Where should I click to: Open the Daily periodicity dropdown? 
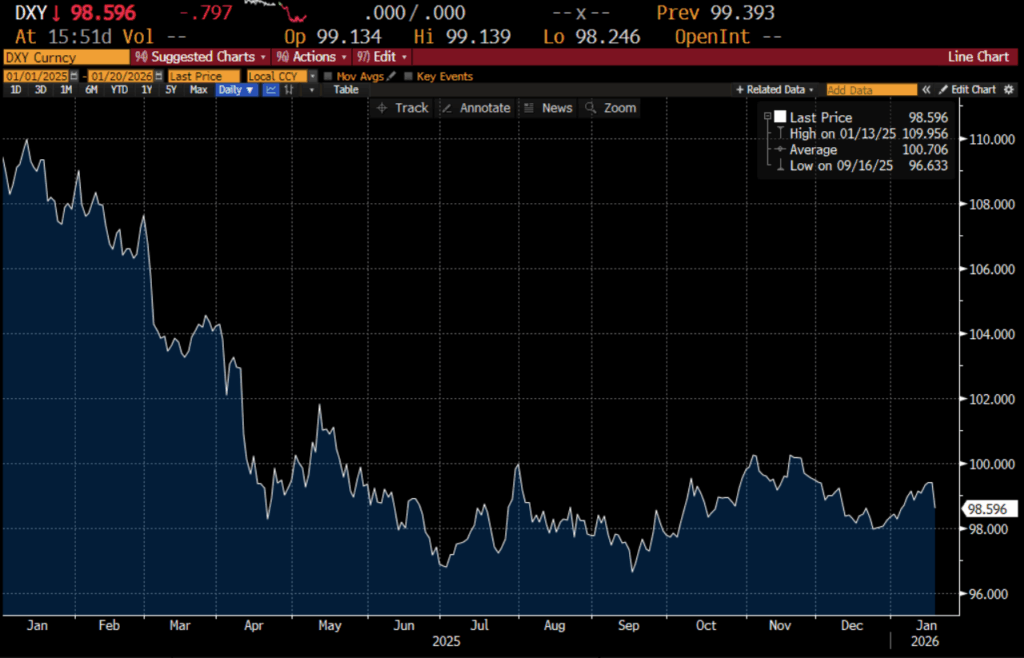pos(237,90)
